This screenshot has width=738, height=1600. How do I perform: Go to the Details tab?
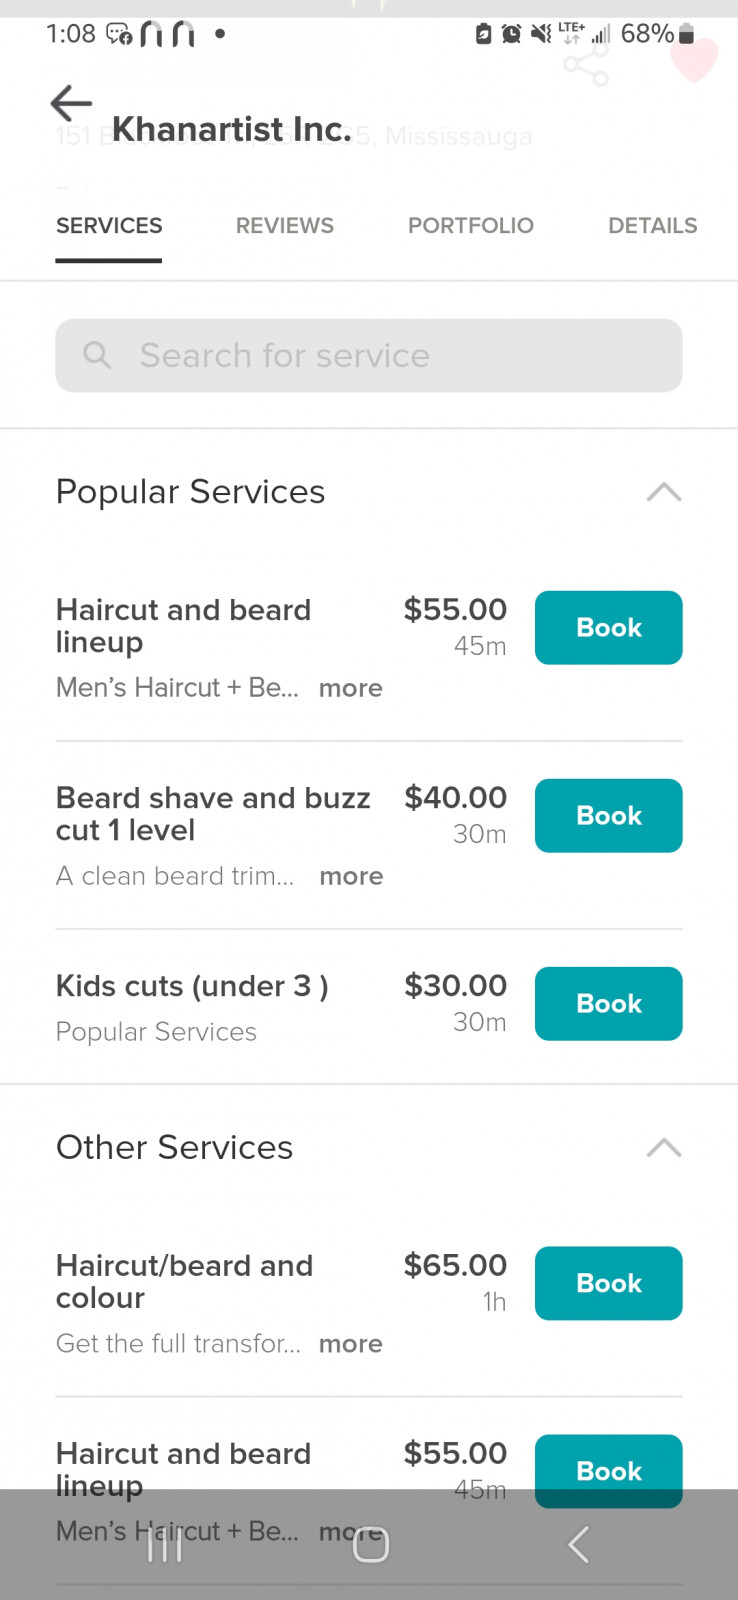(x=653, y=226)
